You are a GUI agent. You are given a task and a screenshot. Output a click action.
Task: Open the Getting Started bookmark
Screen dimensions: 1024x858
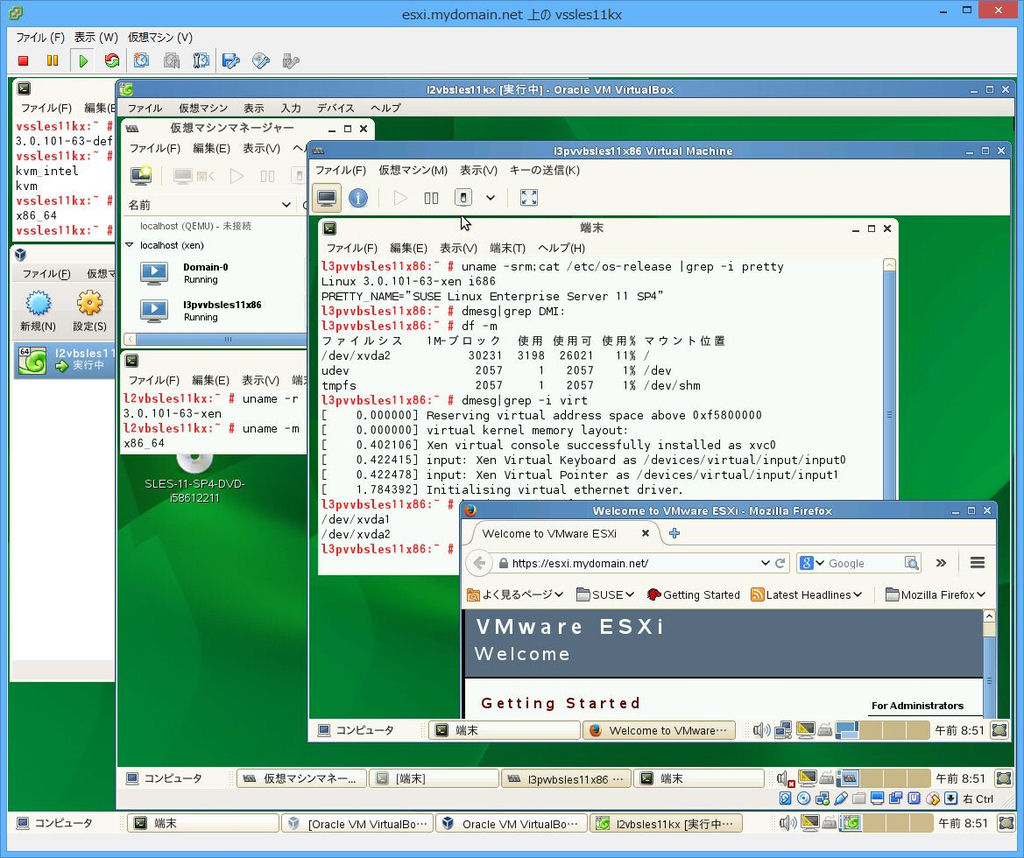[694, 594]
